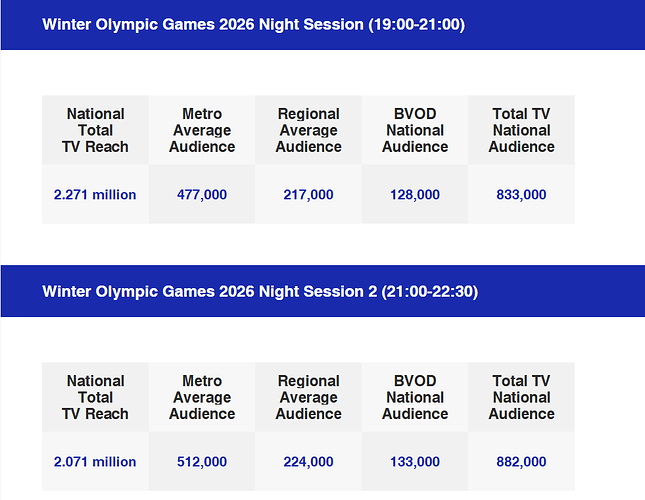The image size is (645, 500).
Task: Click first table's BVOD National Audience header
Action: [415, 130]
